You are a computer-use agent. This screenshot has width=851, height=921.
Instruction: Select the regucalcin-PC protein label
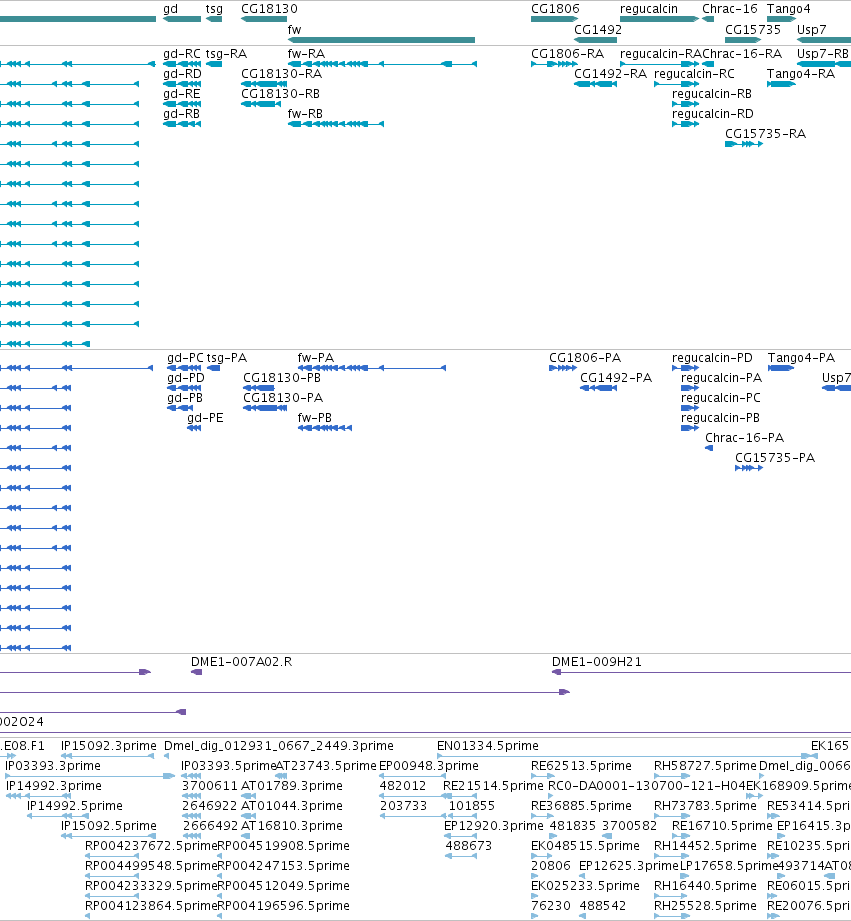(721, 398)
